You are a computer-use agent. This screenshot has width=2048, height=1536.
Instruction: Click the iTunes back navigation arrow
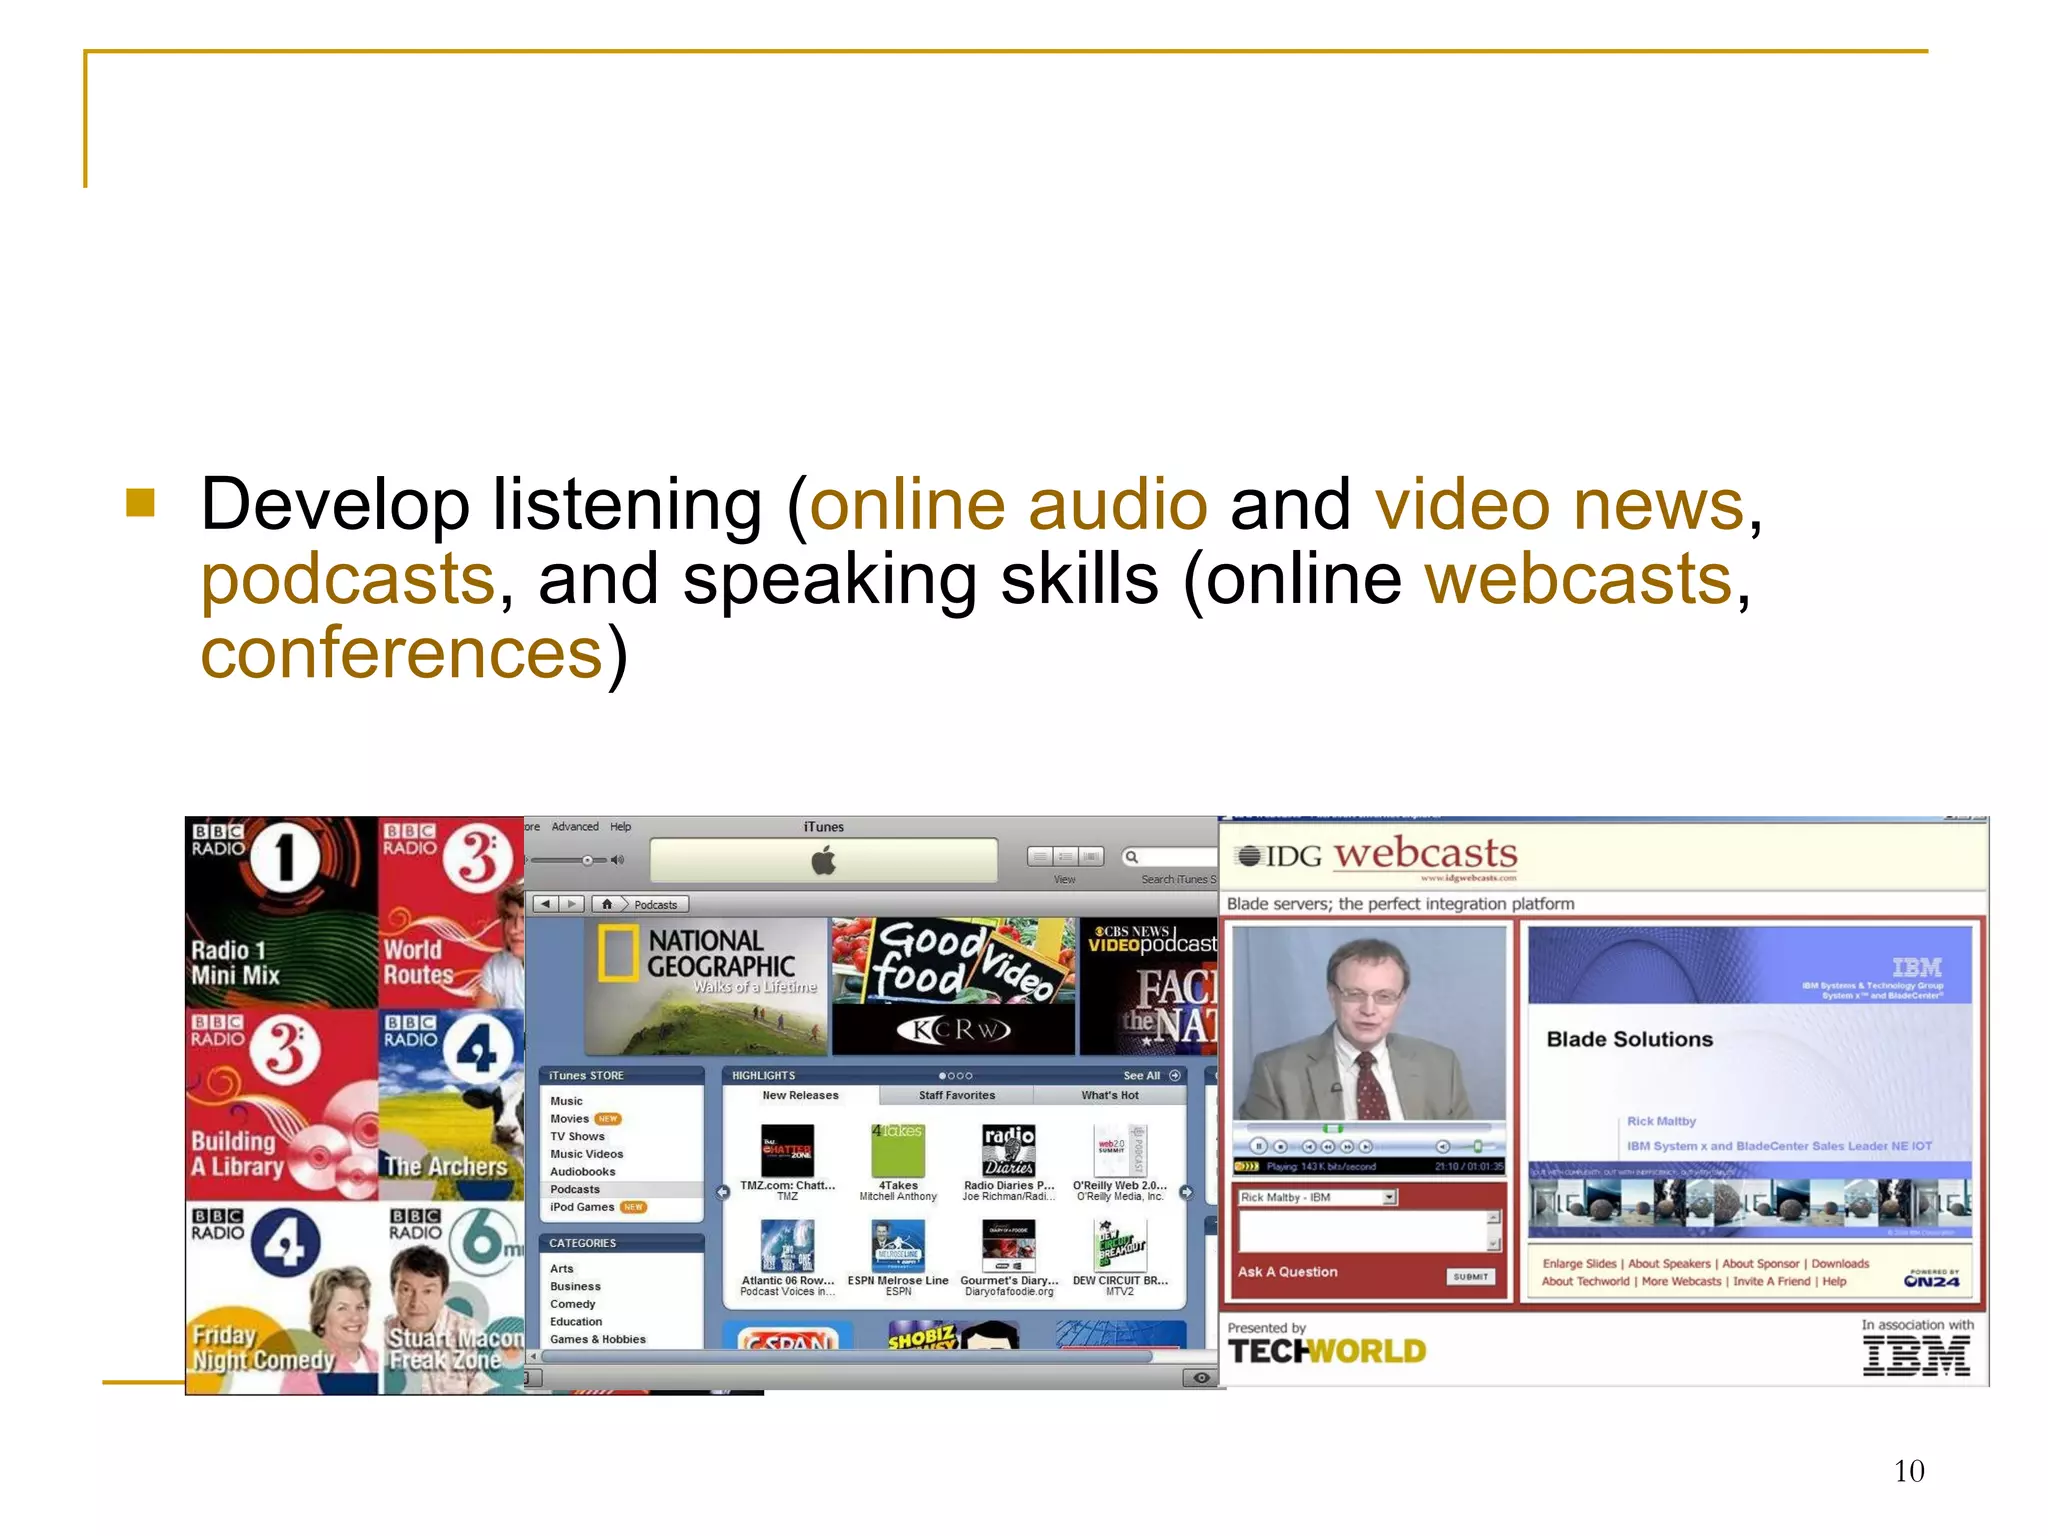[545, 904]
